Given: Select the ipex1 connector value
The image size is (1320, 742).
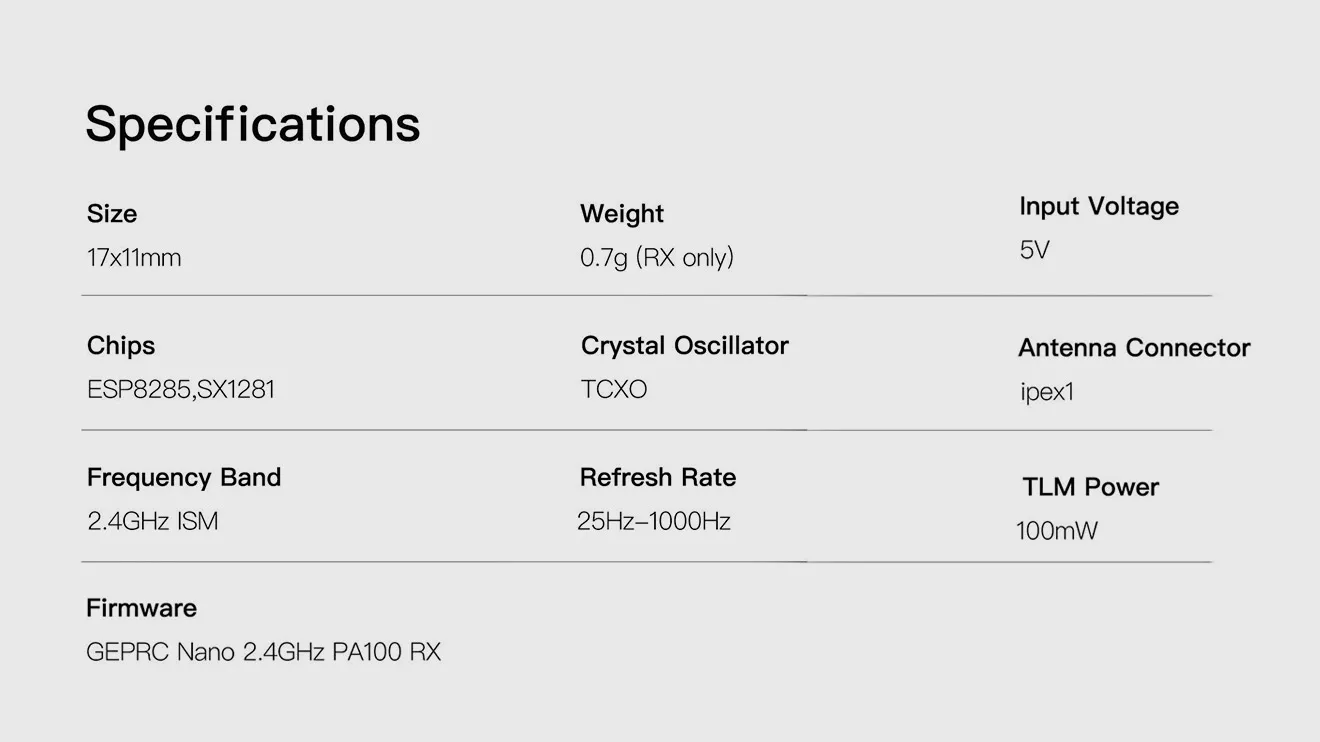Looking at the screenshot, I should coord(1047,392).
